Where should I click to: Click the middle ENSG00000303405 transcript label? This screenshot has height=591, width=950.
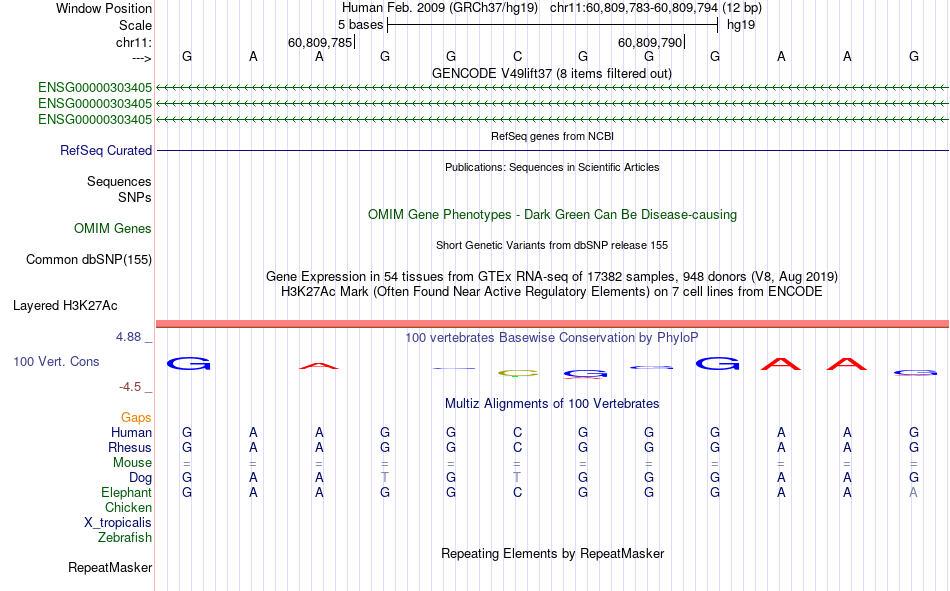pyautogui.click(x=95, y=104)
